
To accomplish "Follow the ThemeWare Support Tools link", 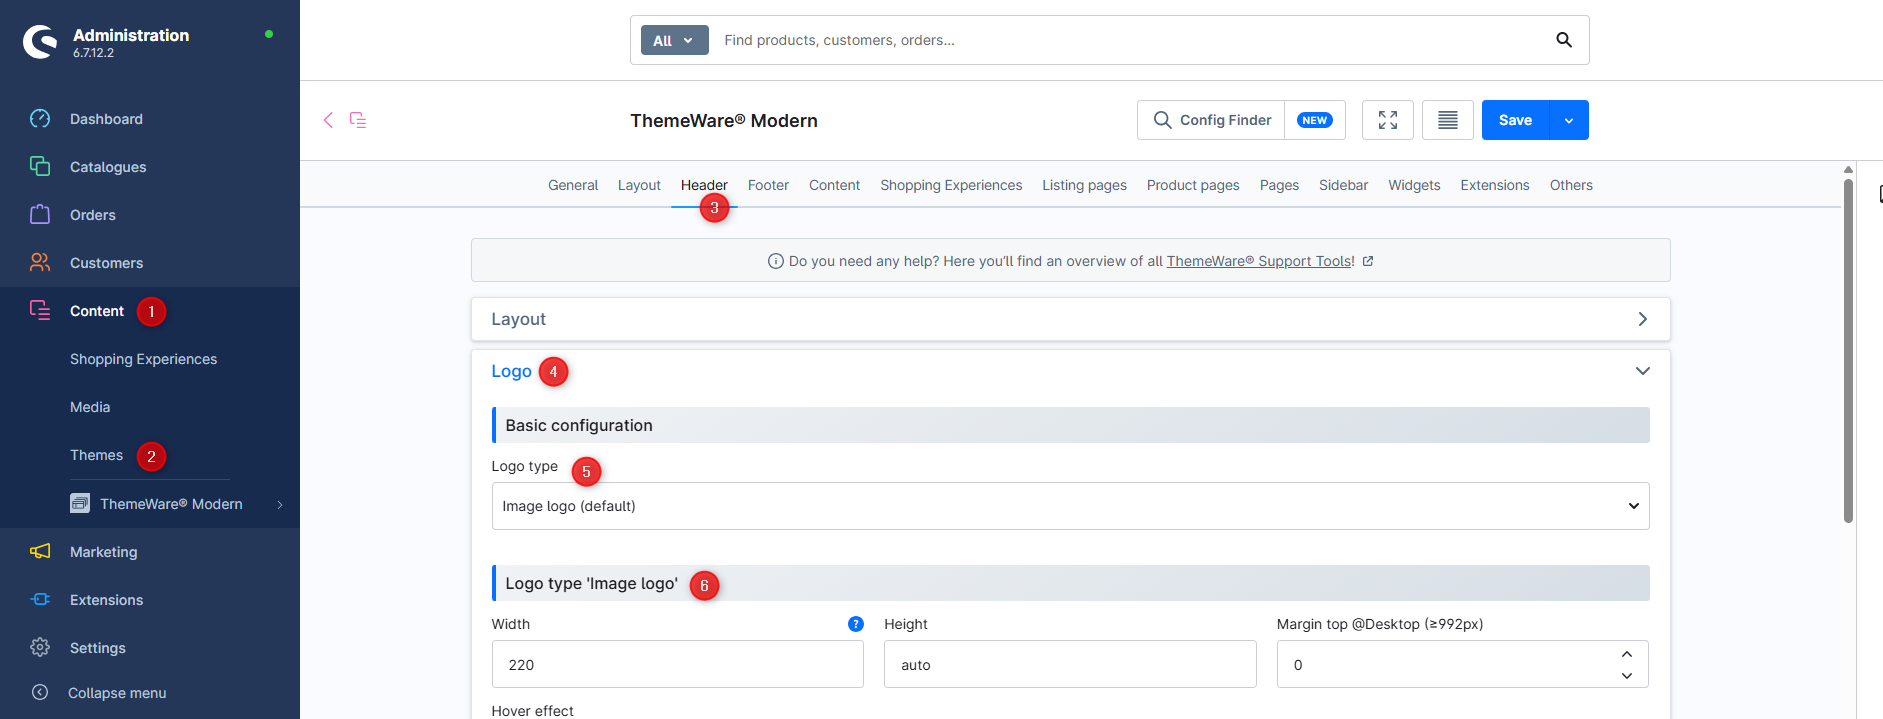I will (x=1260, y=261).
